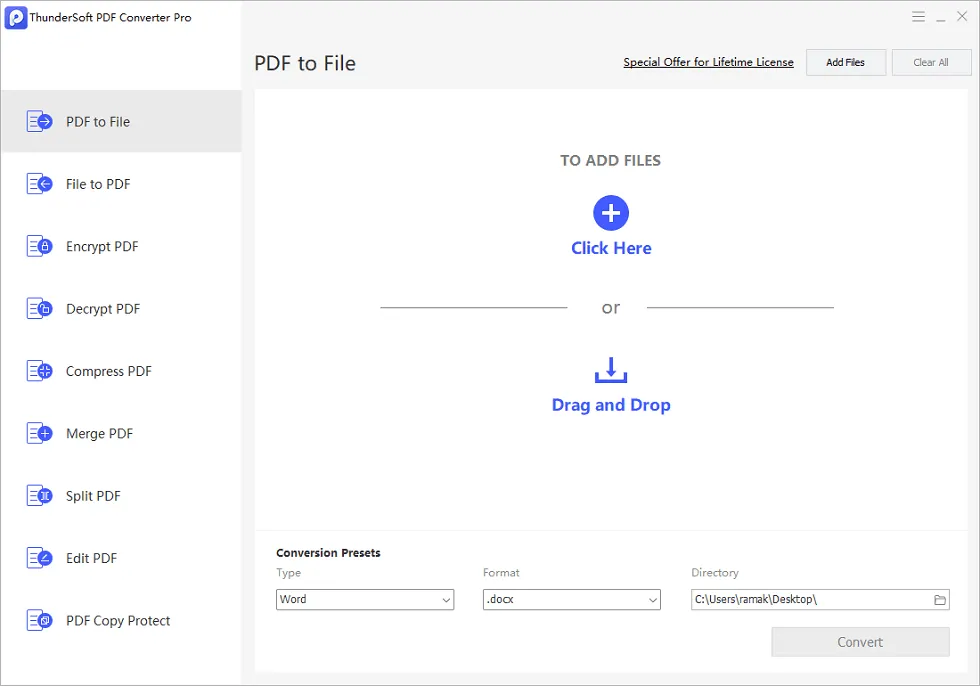Select the Split PDF tool
Screen dimensions: 980x686
click(39, 495)
